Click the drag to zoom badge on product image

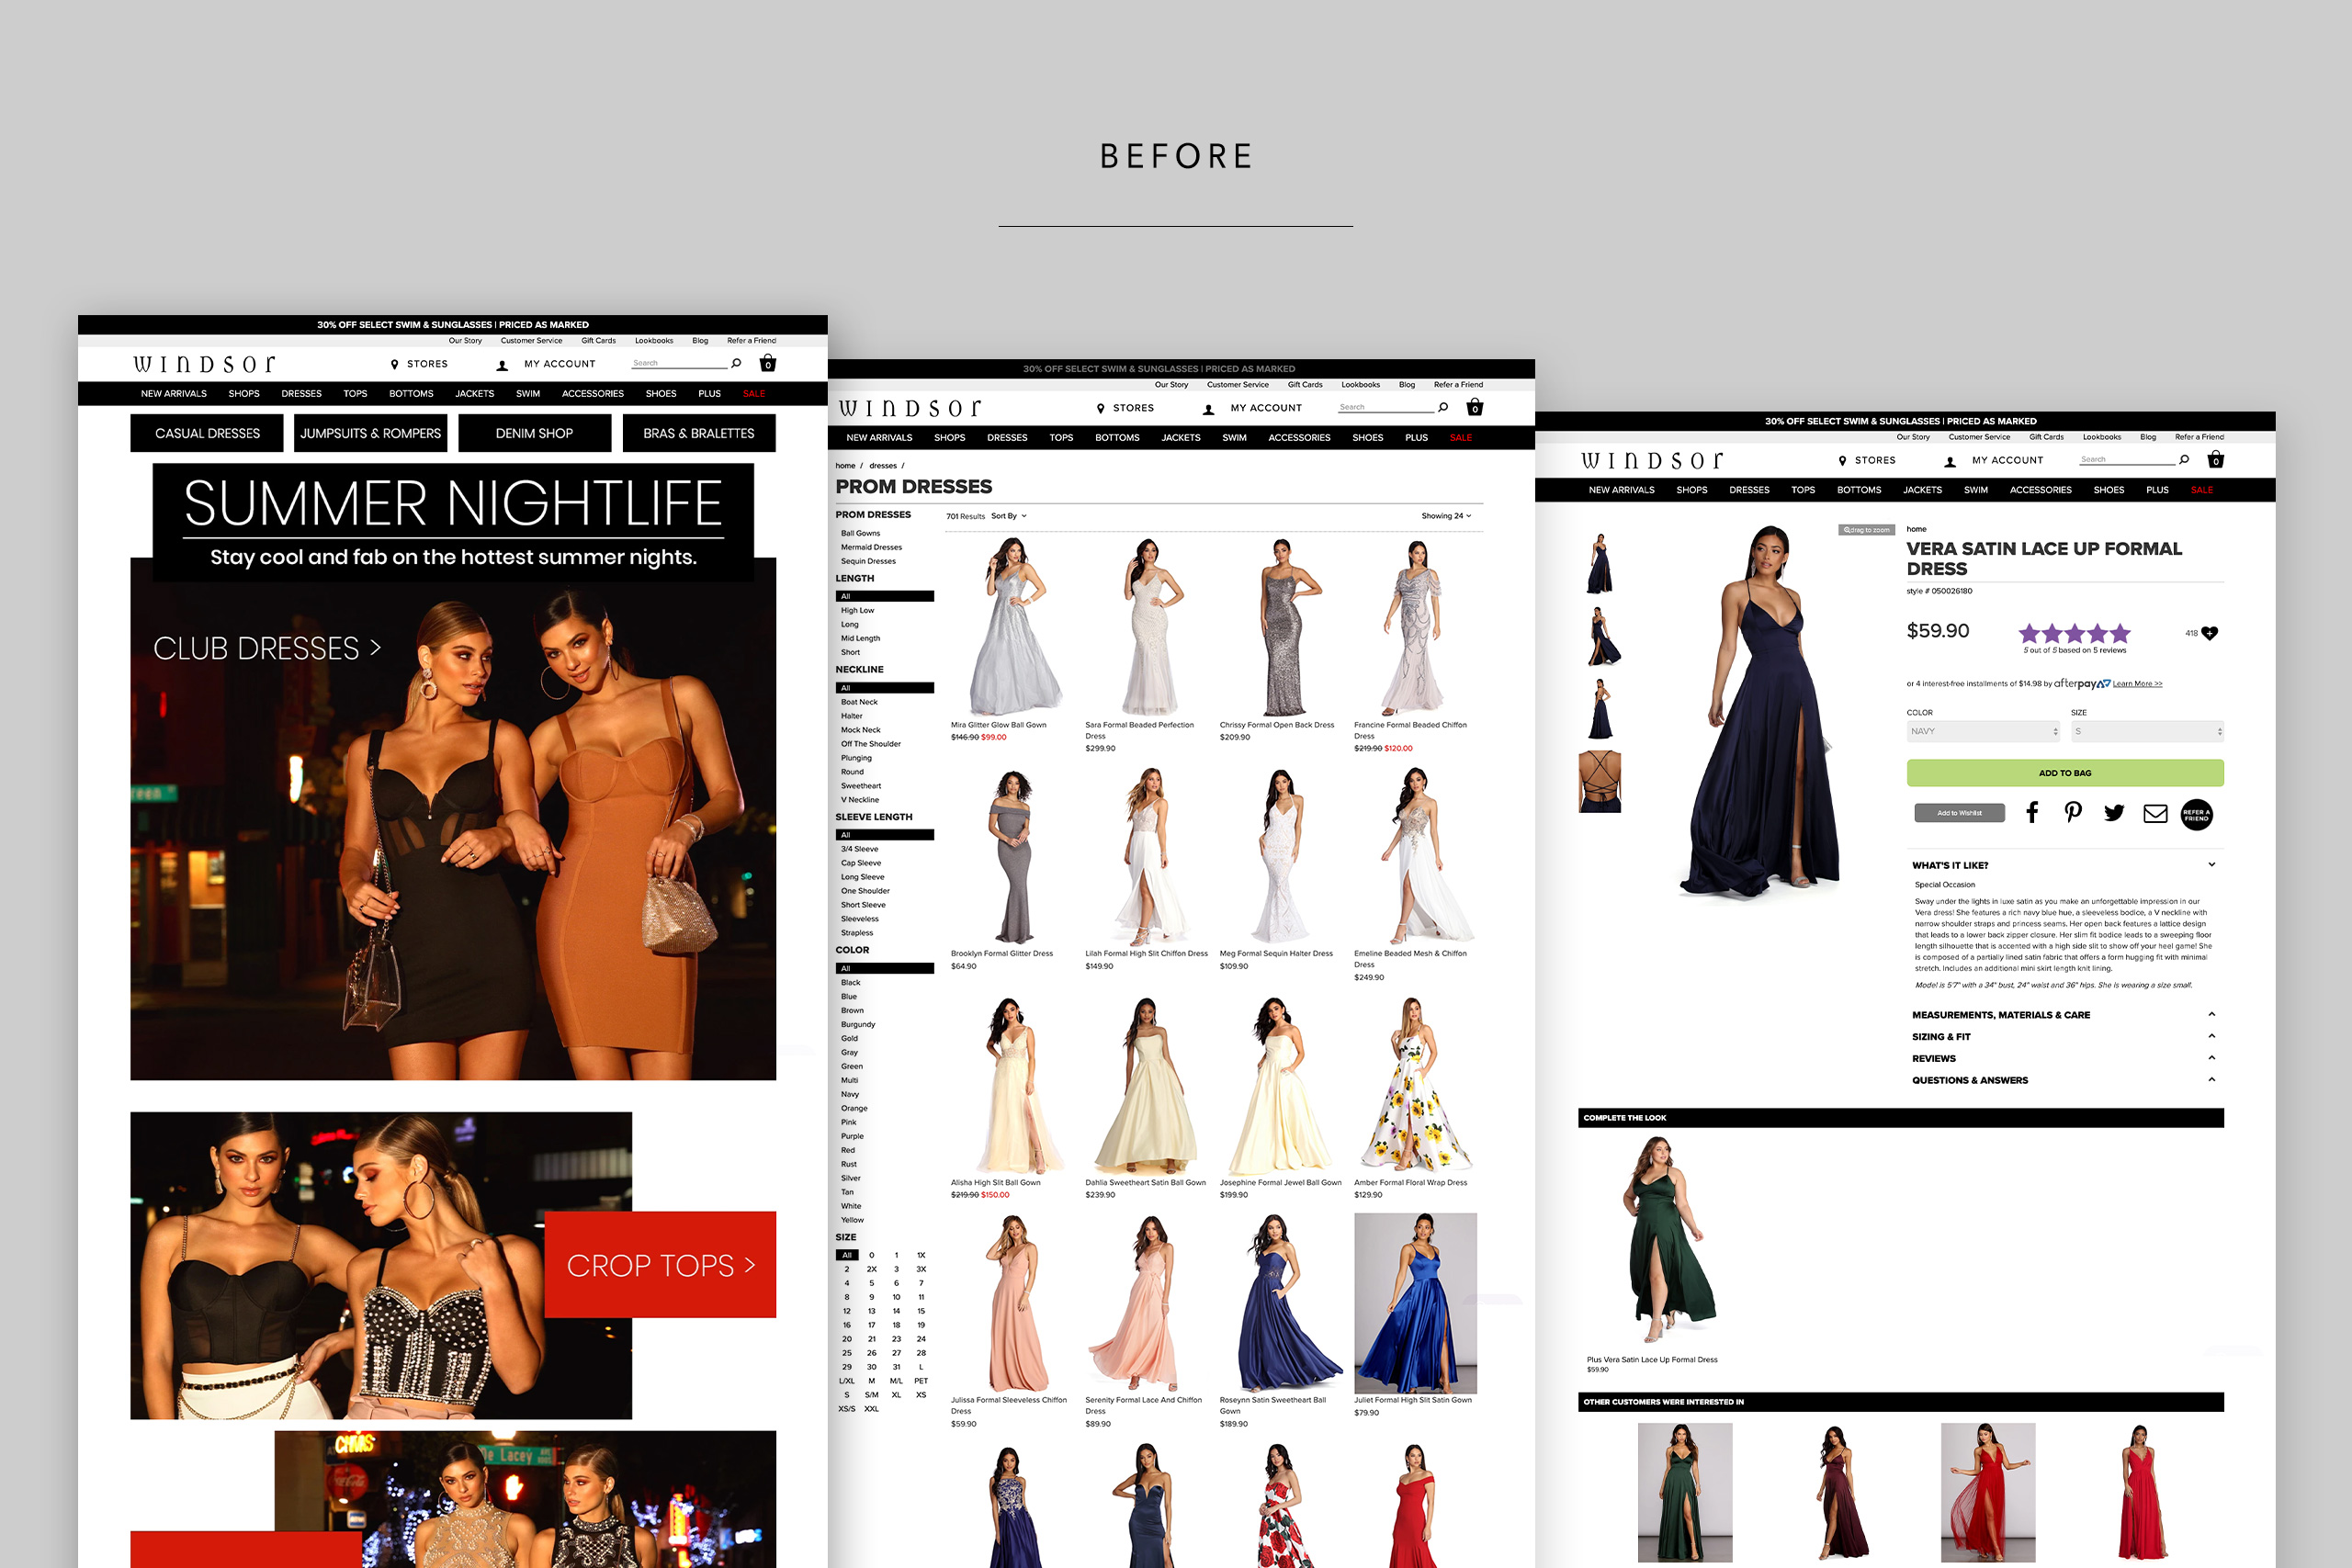[1866, 530]
